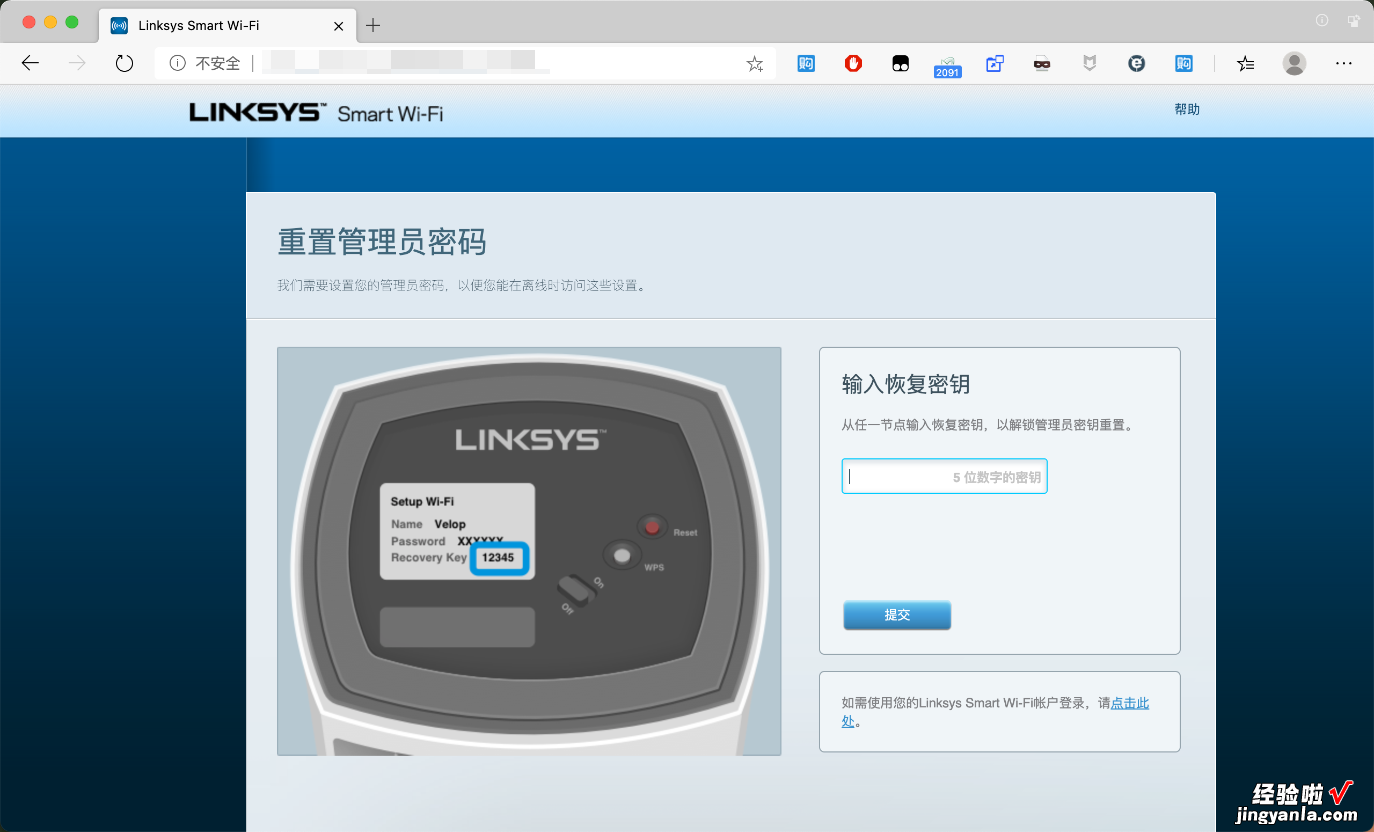The image size is (1374, 832).
Task: Click the Velop router illustration image
Action: [x=529, y=551]
